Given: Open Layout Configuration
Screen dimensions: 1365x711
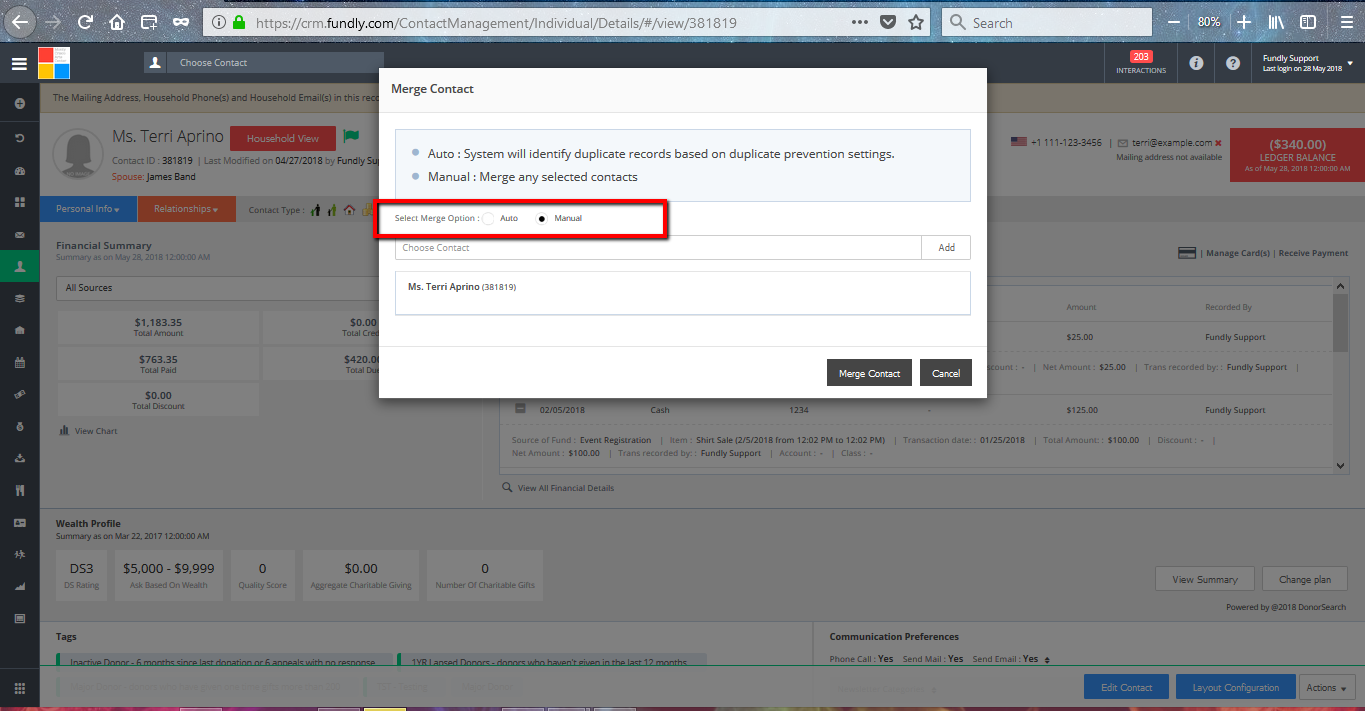Looking at the screenshot, I should (1235, 687).
